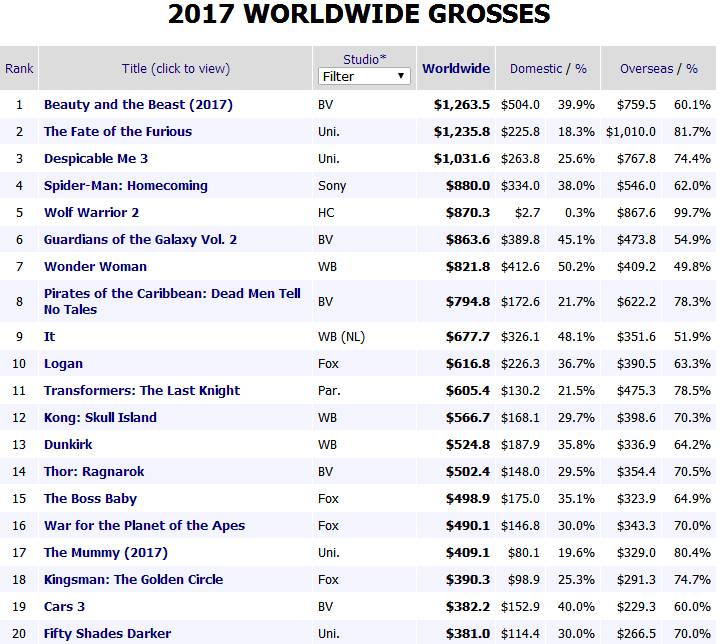Open Transformers: The Last Knight
720x644 pixels.
pyautogui.click(x=142, y=391)
